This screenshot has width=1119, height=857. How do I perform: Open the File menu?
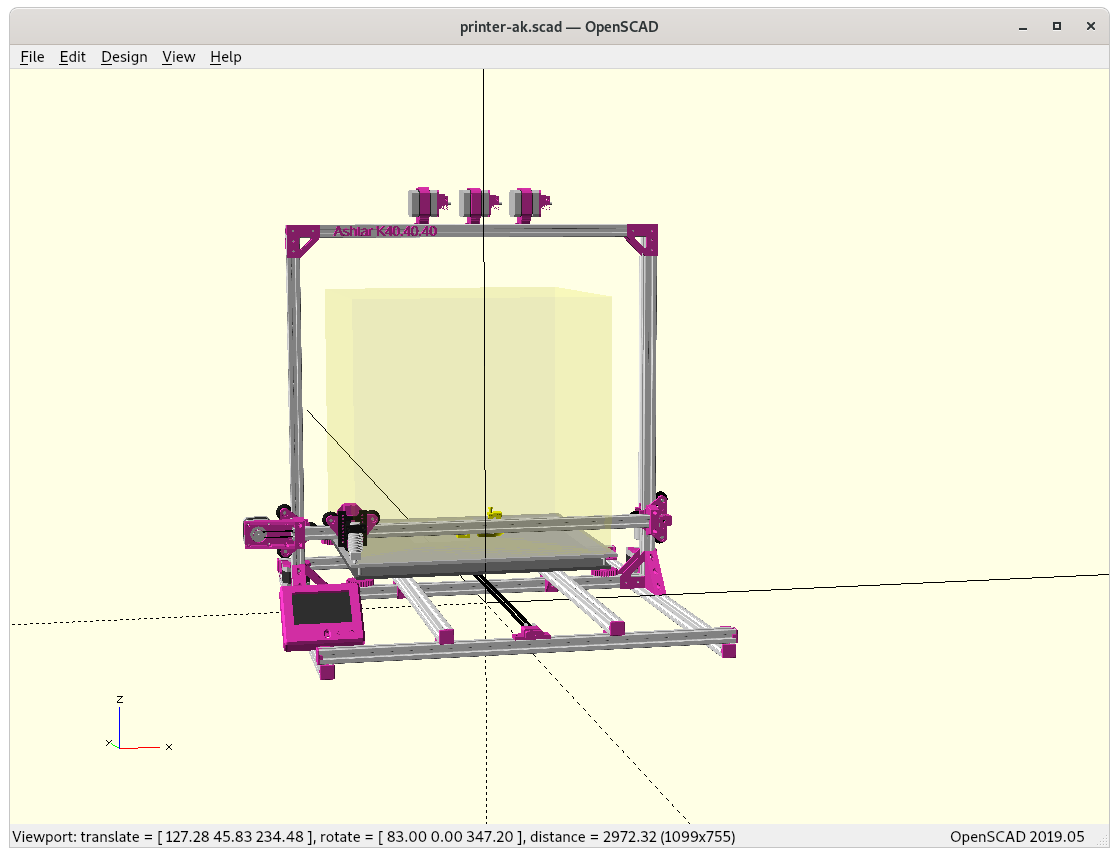pyautogui.click(x=32, y=57)
